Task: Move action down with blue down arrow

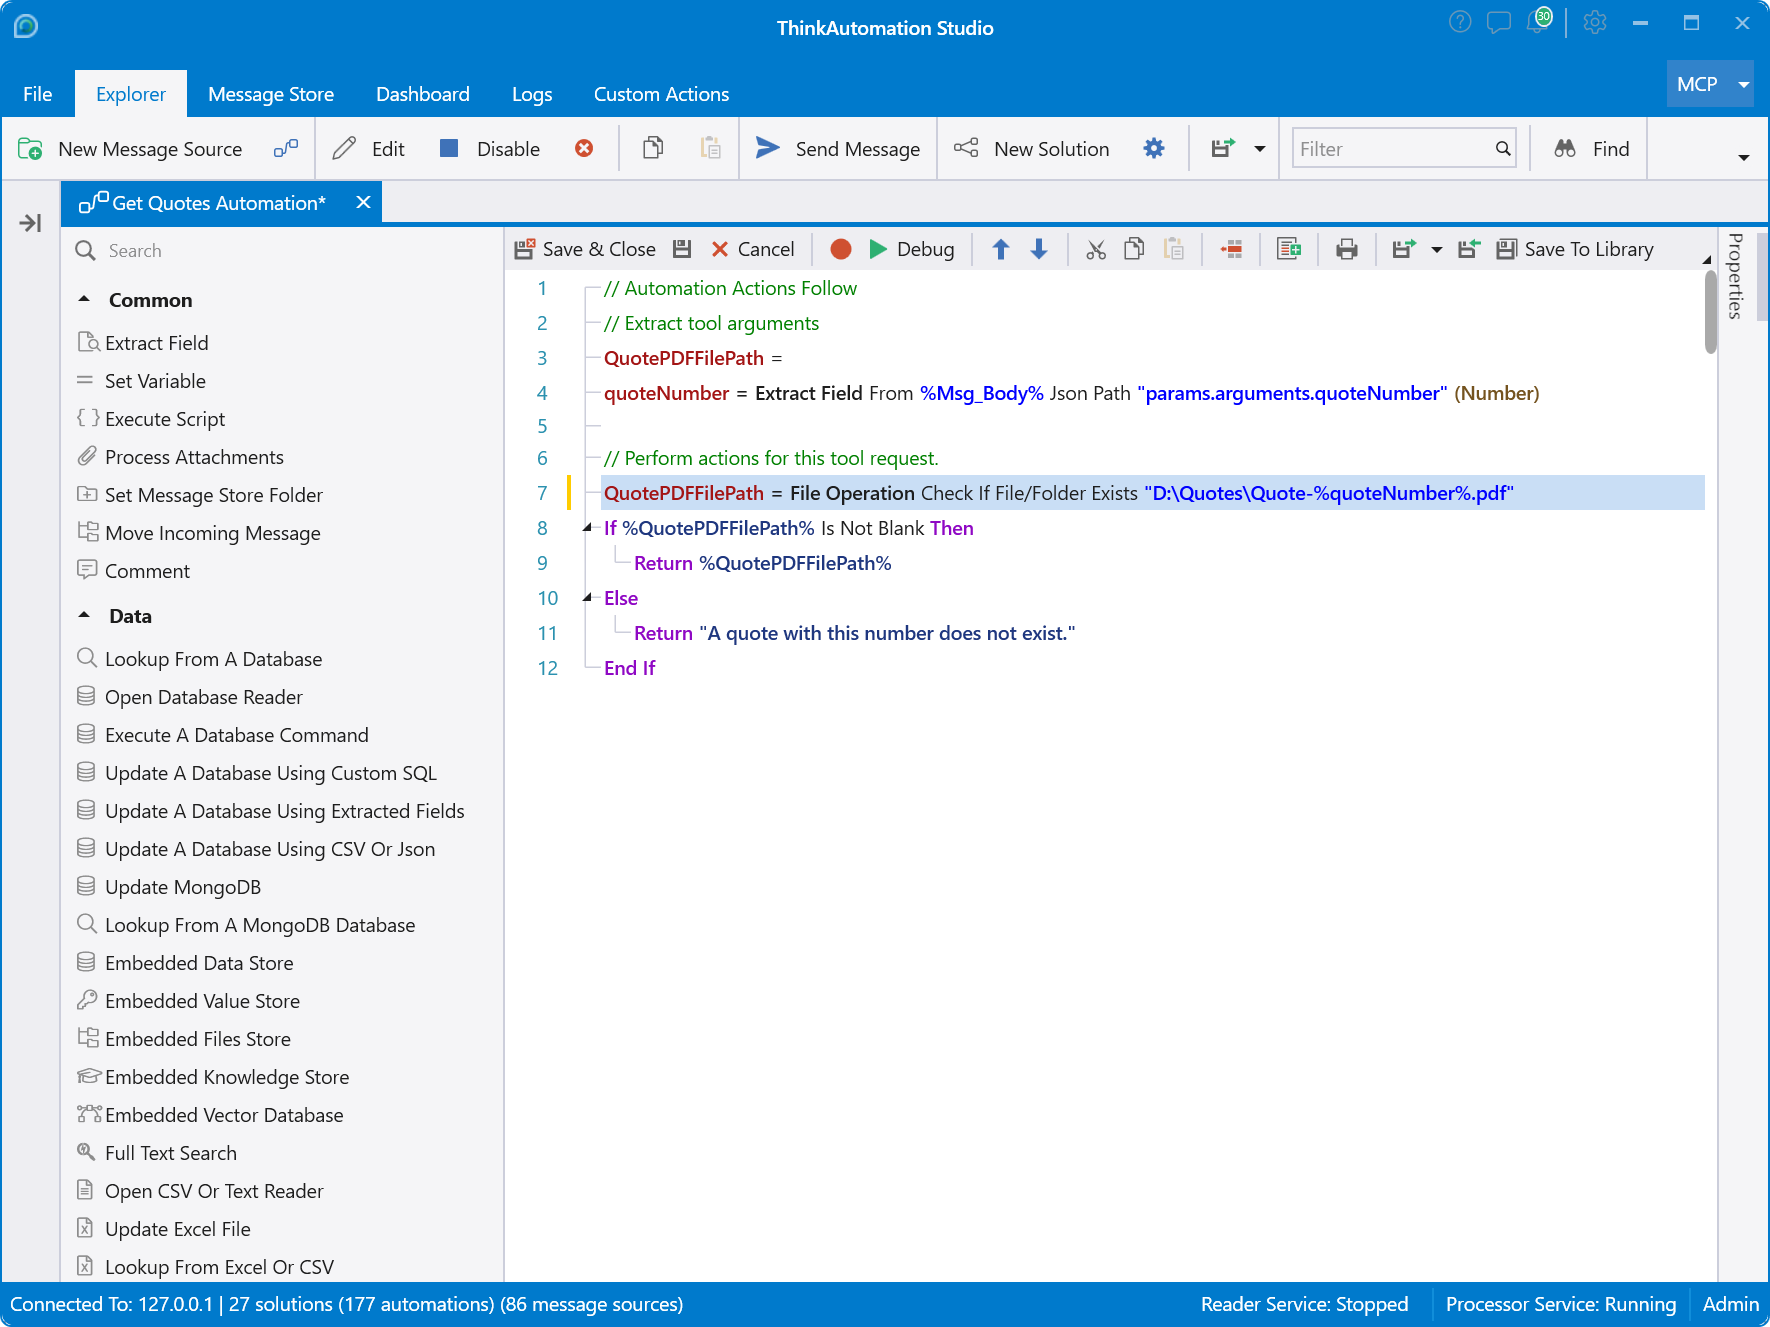Action: (x=1039, y=249)
